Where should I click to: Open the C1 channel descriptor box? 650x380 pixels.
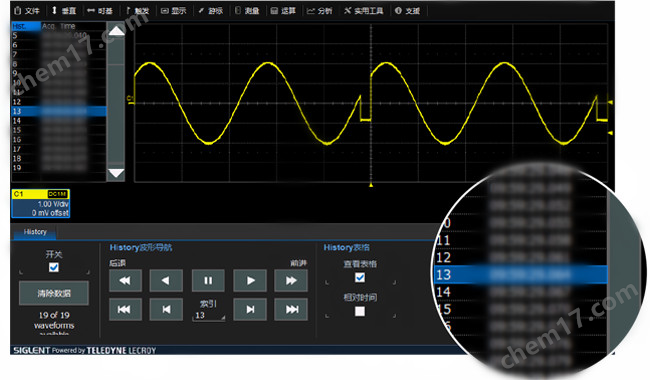(41, 203)
